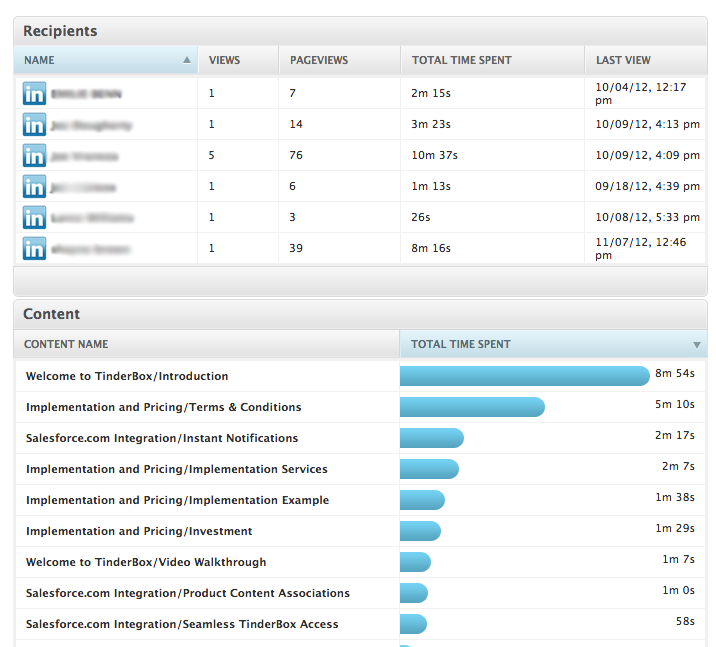Toggle sort arrow on Content's Total Time Spent header
The width and height of the screenshot is (716, 647).
pos(697,345)
